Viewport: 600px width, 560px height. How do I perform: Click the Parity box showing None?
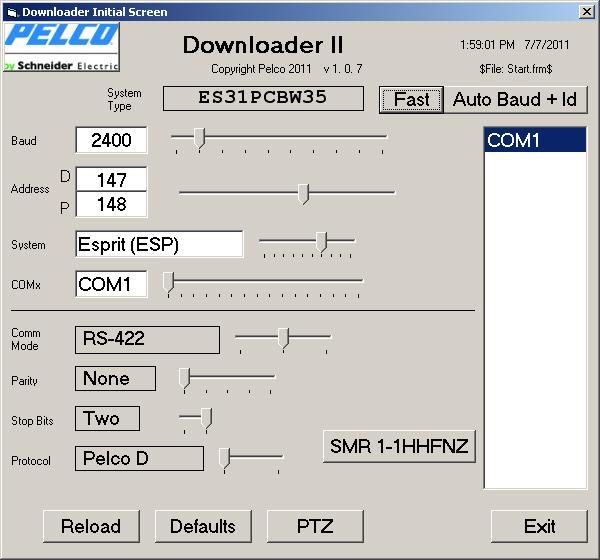tap(115, 379)
